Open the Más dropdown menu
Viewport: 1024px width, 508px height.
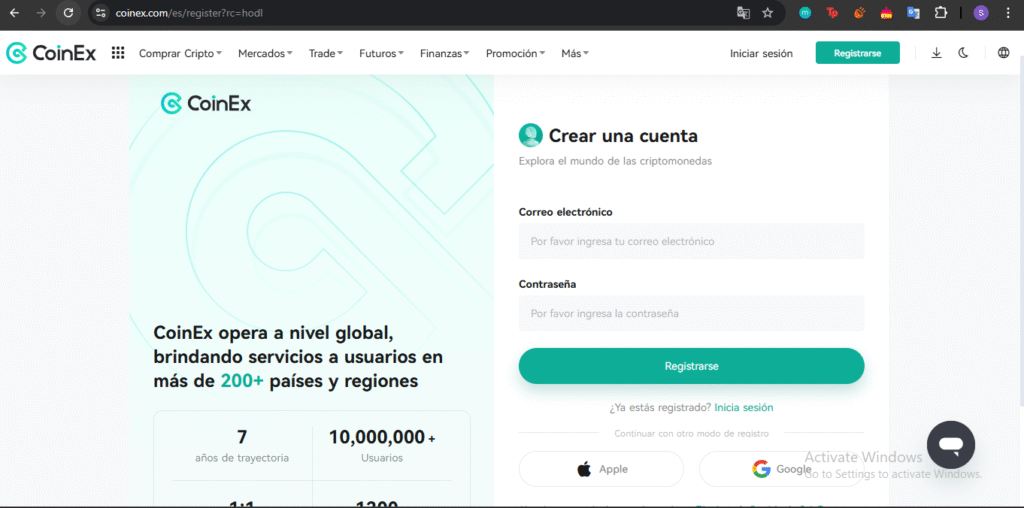[x=575, y=54]
